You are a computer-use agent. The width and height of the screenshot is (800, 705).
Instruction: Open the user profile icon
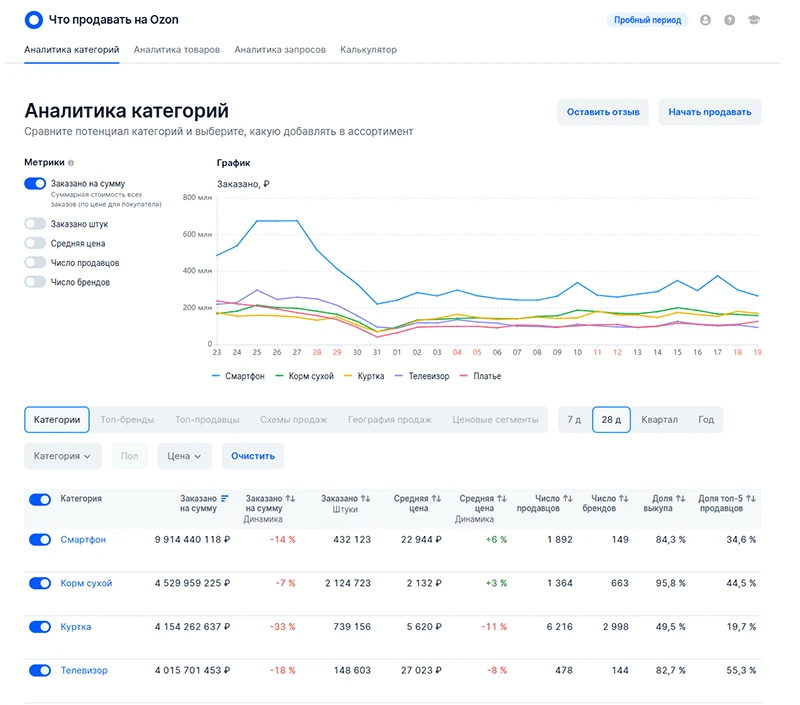click(x=705, y=20)
